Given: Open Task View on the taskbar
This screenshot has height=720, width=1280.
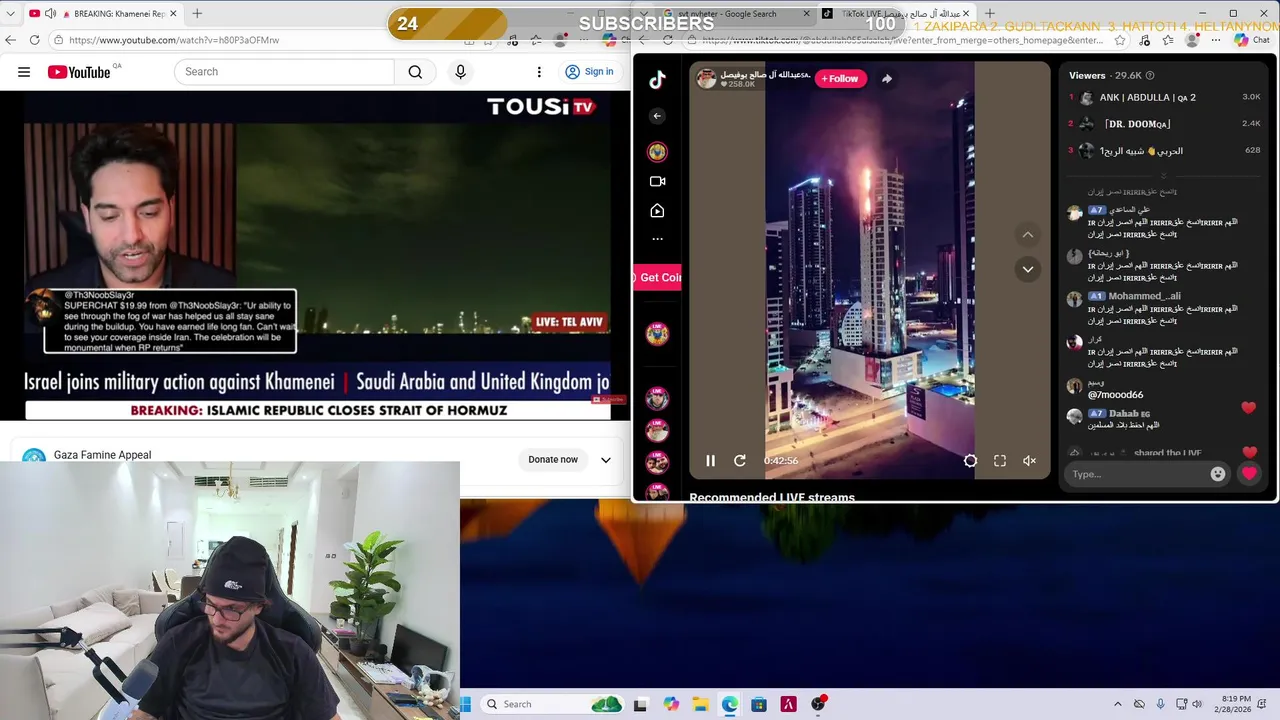Looking at the screenshot, I should pos(640,704).
